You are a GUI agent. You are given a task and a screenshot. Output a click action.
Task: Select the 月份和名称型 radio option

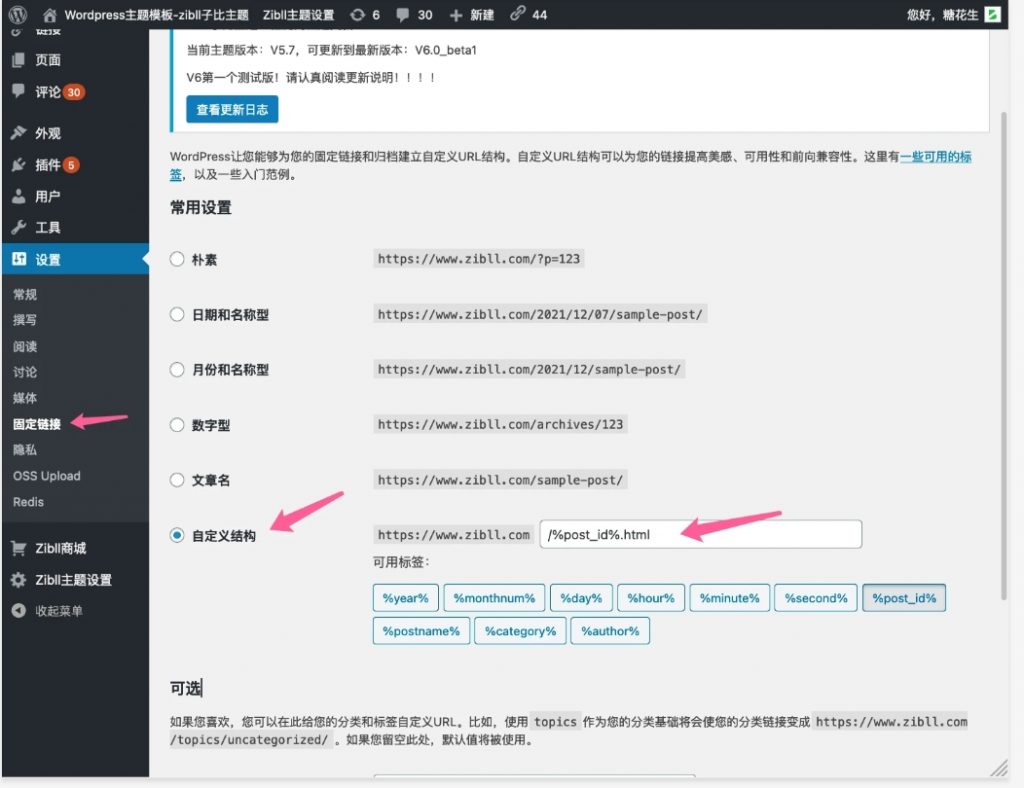177,370
